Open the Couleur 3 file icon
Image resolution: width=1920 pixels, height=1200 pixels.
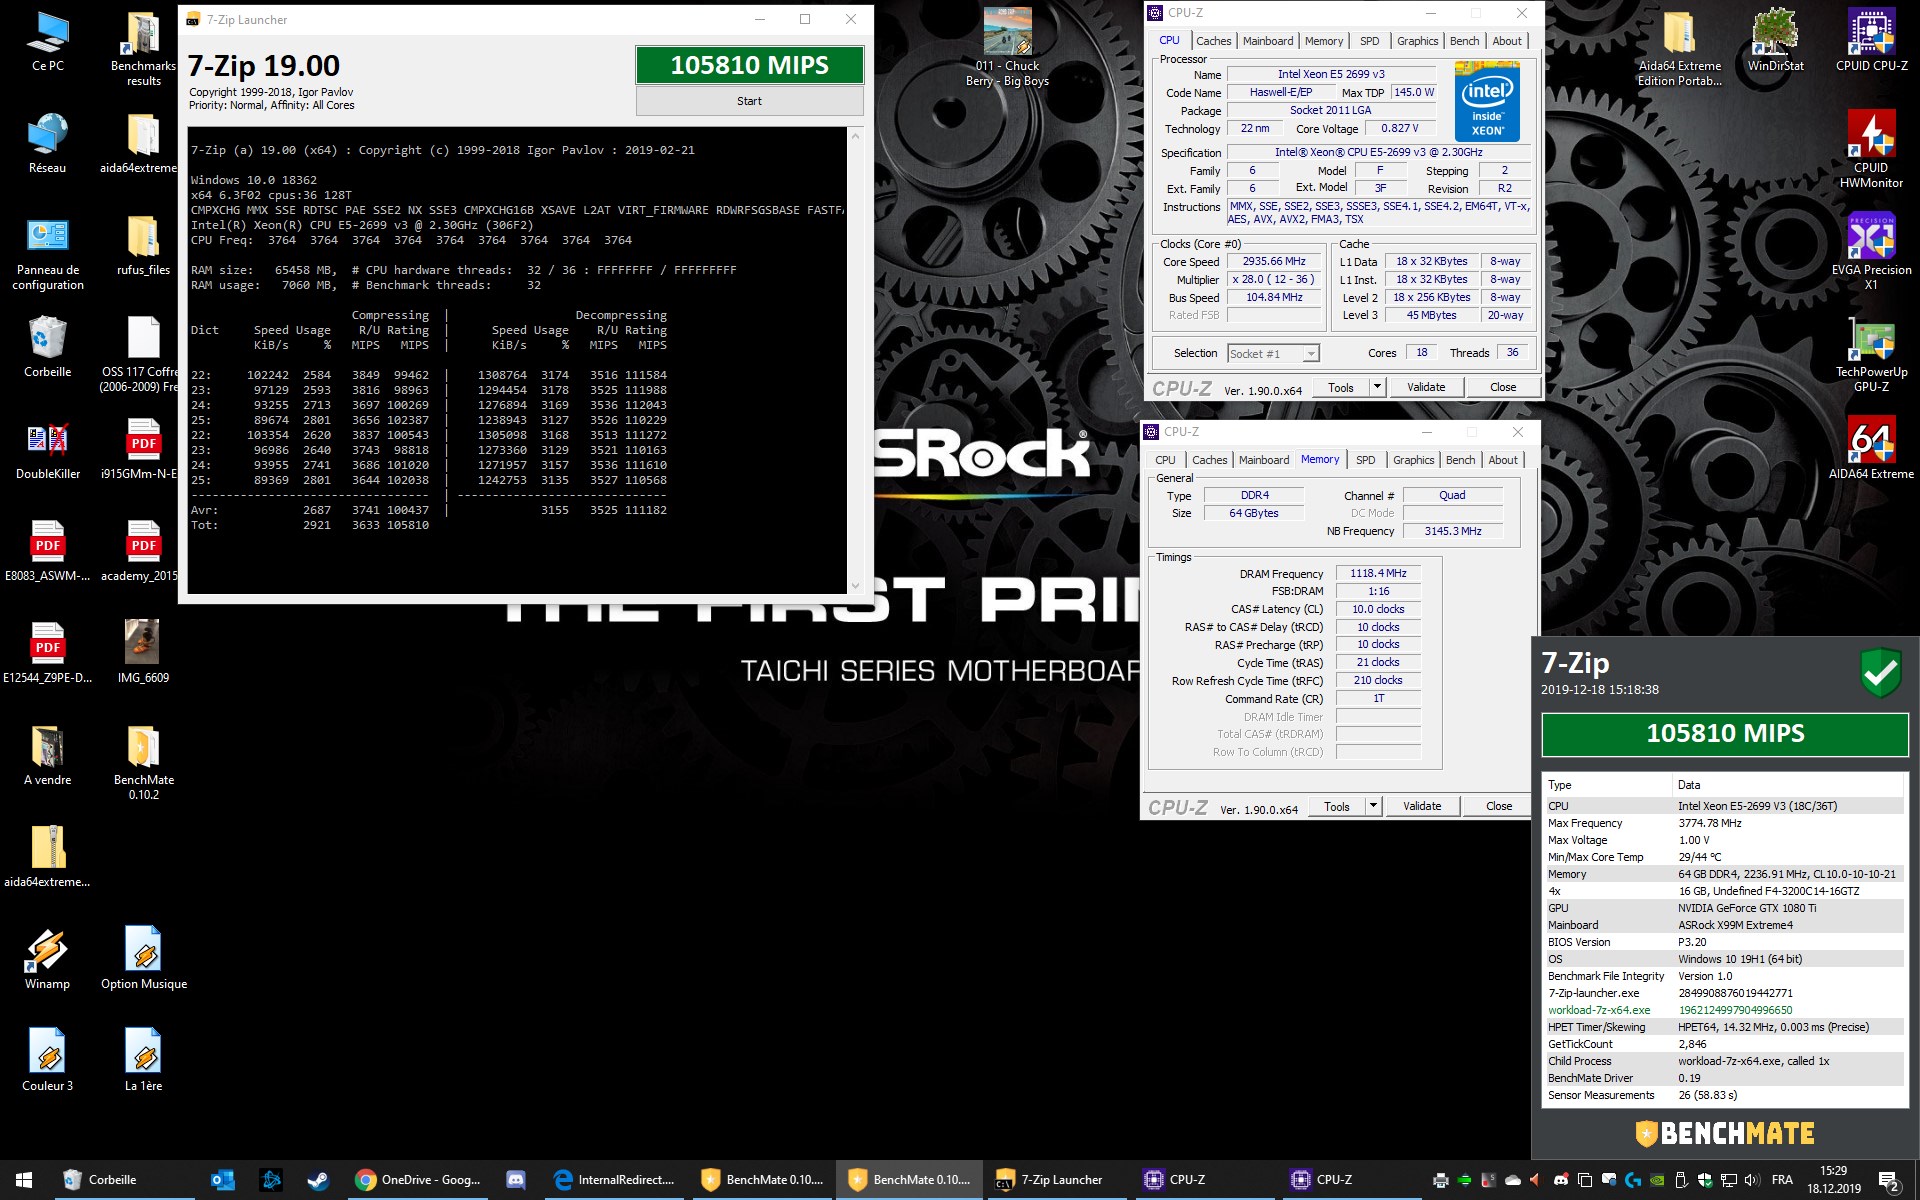click(47, 1061)
